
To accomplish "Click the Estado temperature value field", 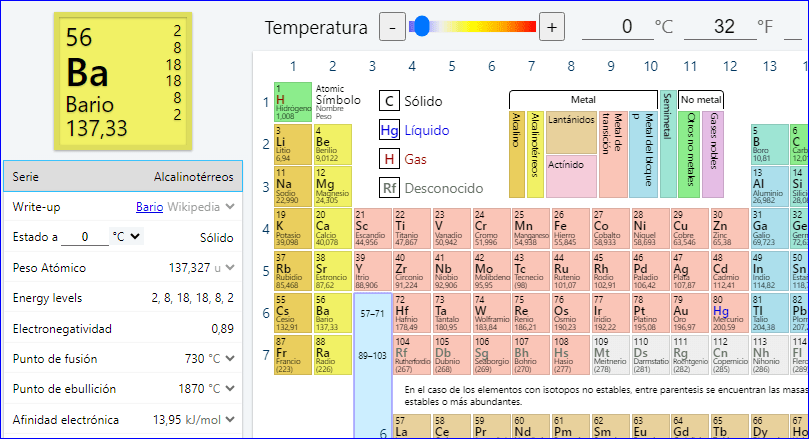I will [x=85, y=237].
